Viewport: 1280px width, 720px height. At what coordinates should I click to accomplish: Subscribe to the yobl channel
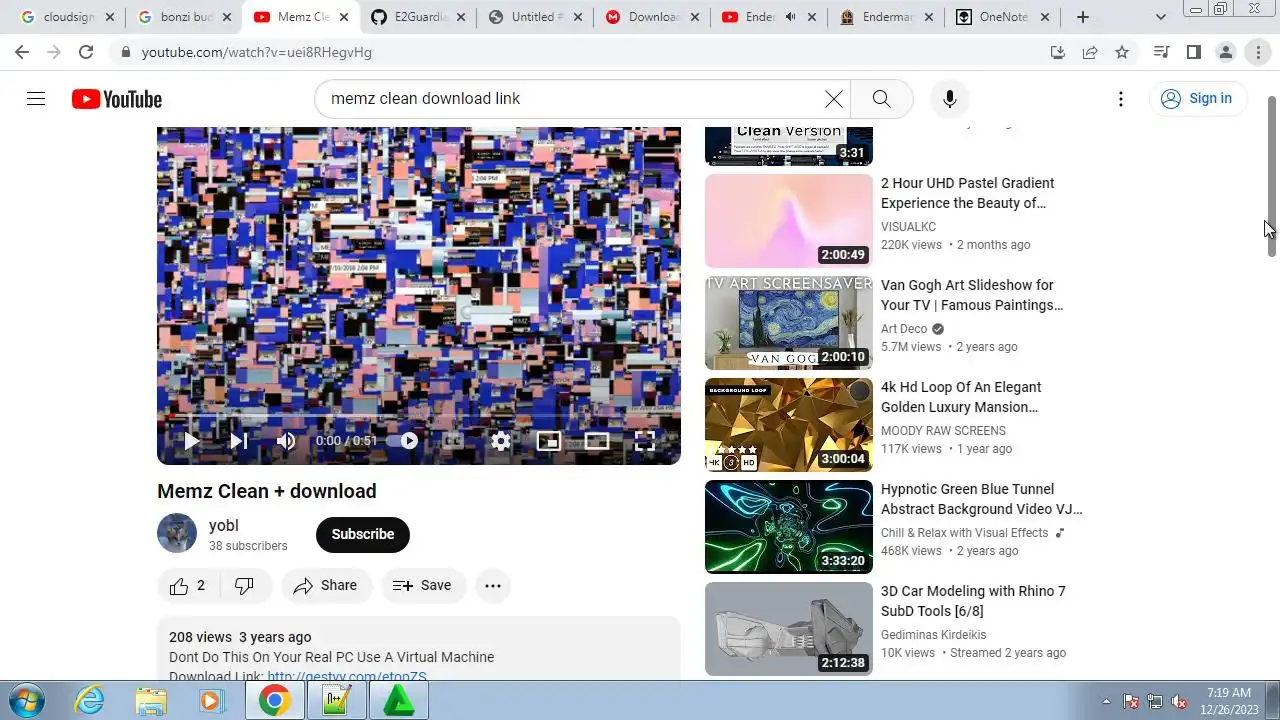363,534
